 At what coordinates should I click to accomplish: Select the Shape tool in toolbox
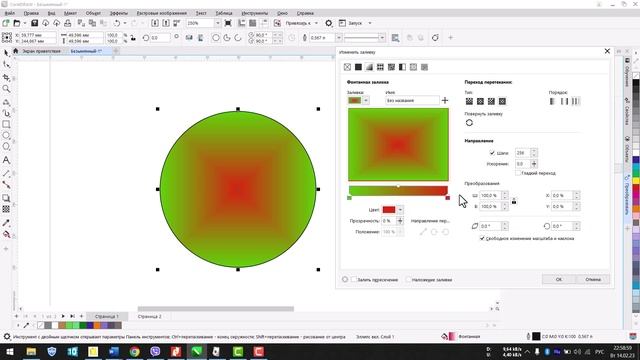click(x=6, y=64)
